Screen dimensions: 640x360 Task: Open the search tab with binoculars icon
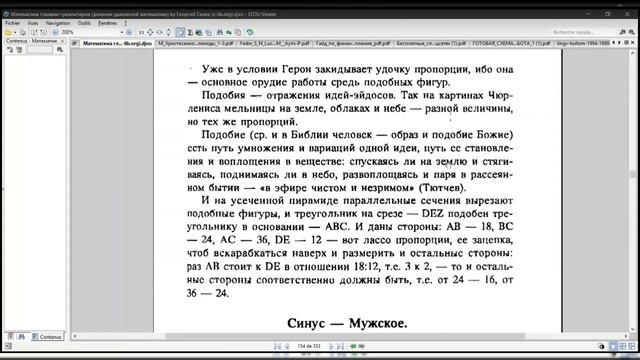coord(22,337)
